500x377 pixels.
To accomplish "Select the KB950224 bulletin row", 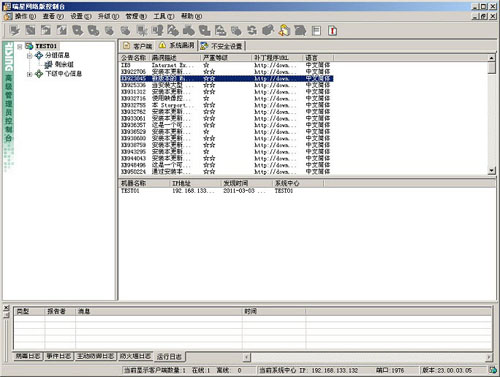I will (227, 172).
